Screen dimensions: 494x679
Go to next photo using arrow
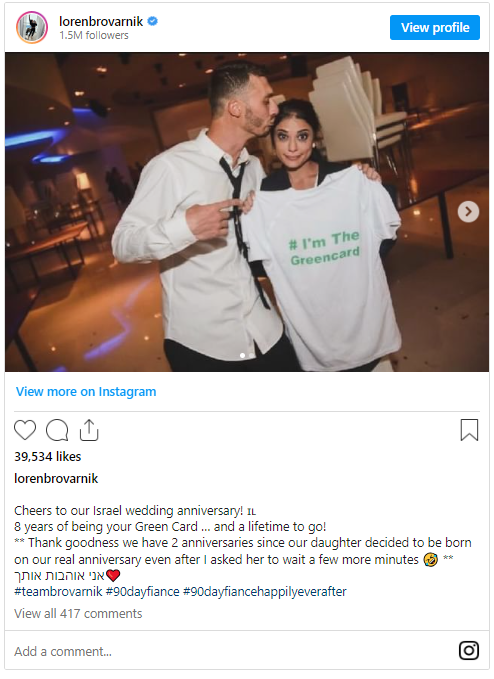(468, 212)
